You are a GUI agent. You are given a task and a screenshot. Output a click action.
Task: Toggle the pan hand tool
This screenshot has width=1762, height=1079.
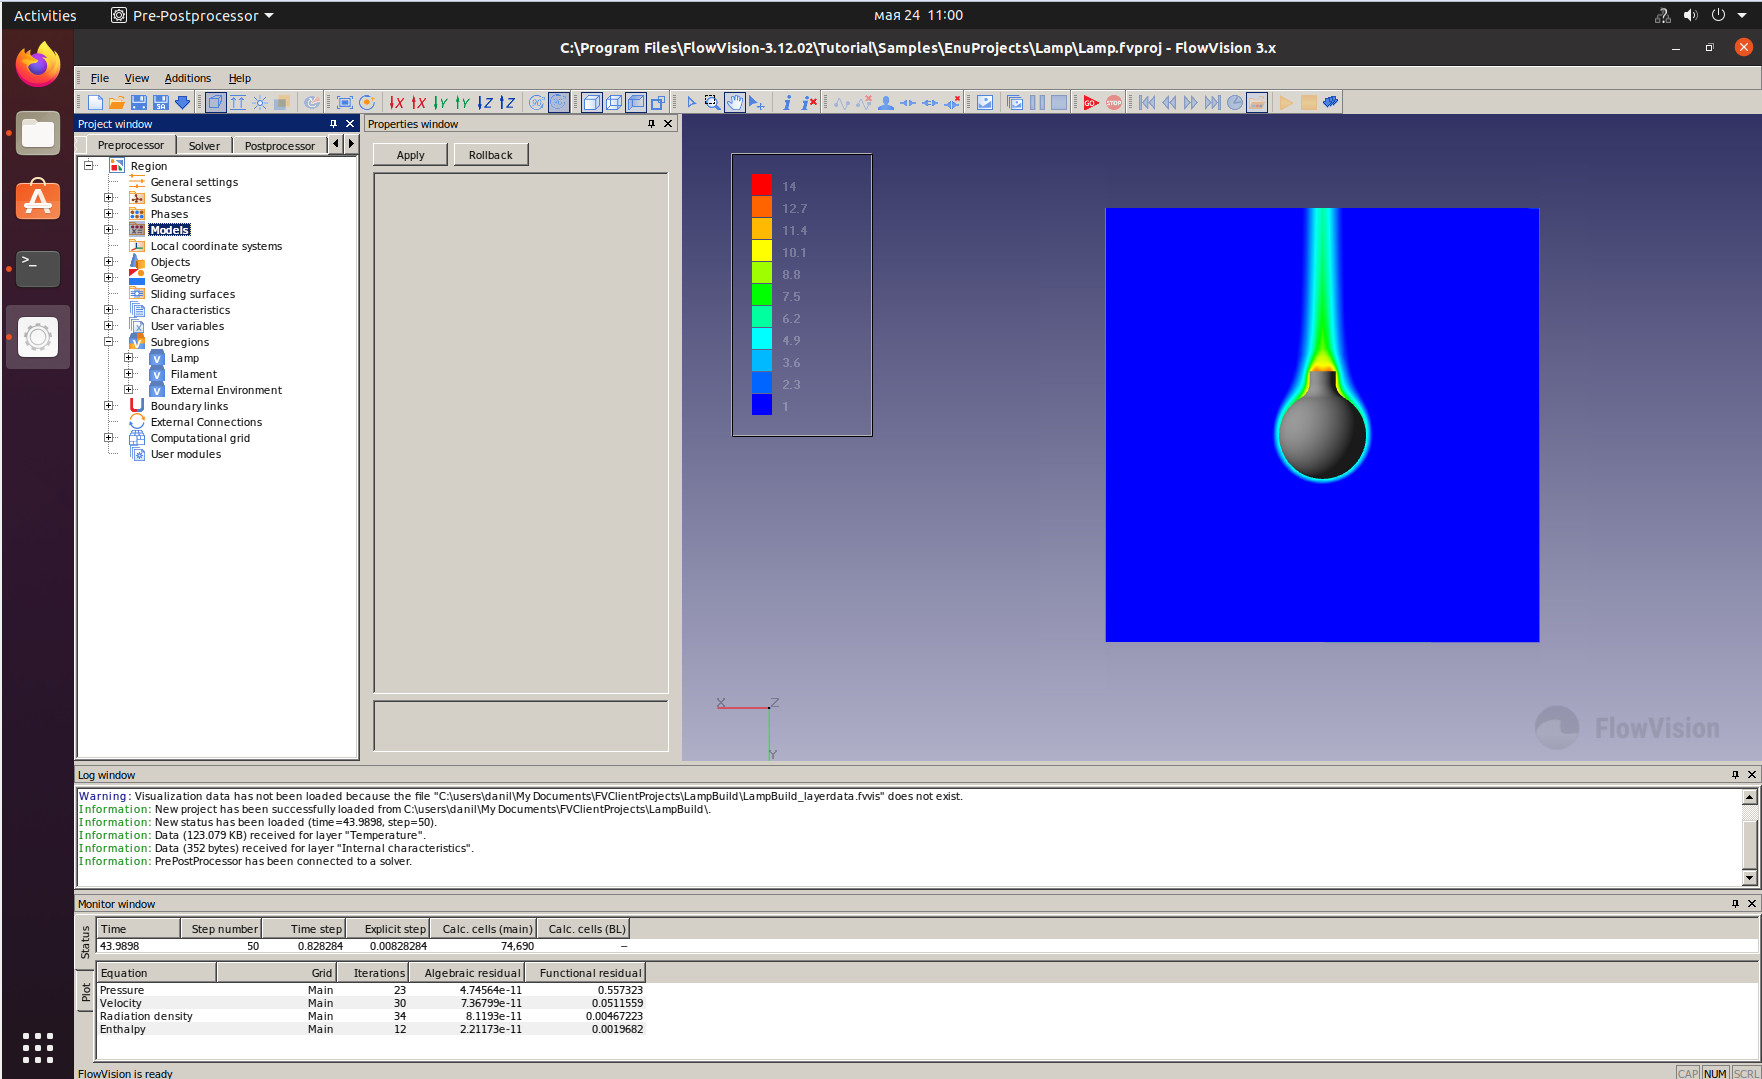pyautogui.click(x=735, y=102)
